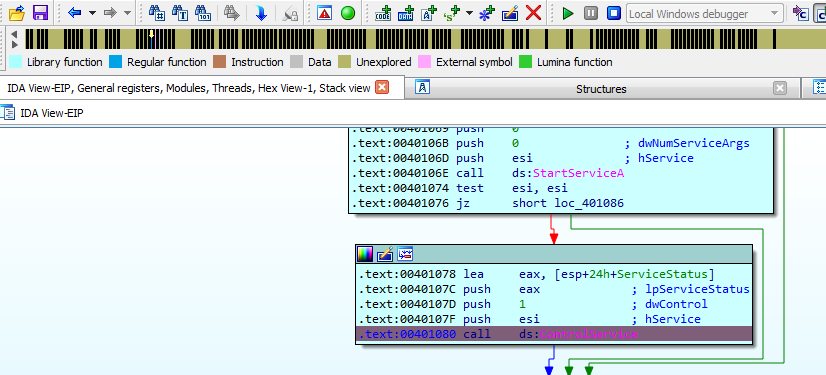Search for byte sequence binoculars 101 icon
826x375 pixels.
(203, 13)
